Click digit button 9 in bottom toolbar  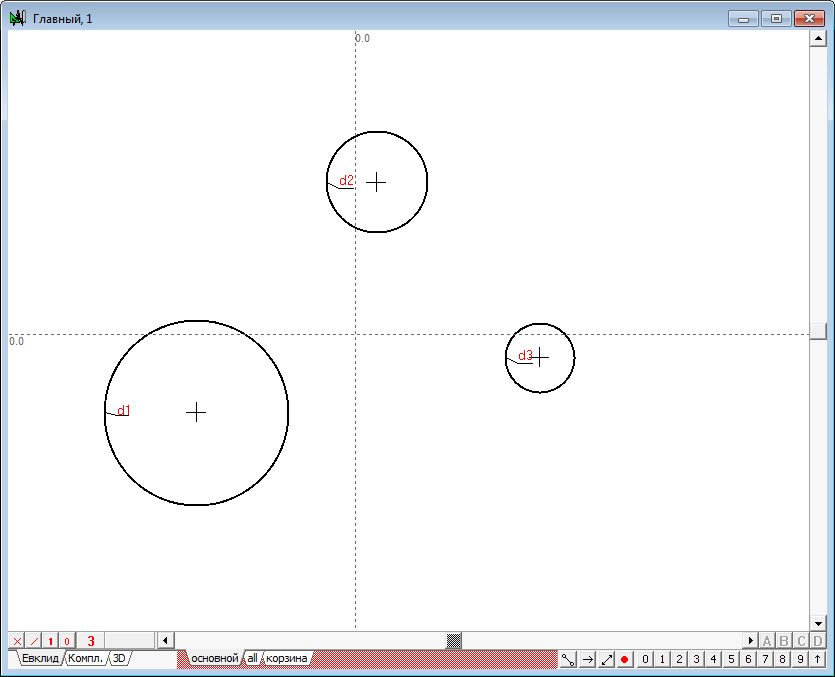[800, 659]
